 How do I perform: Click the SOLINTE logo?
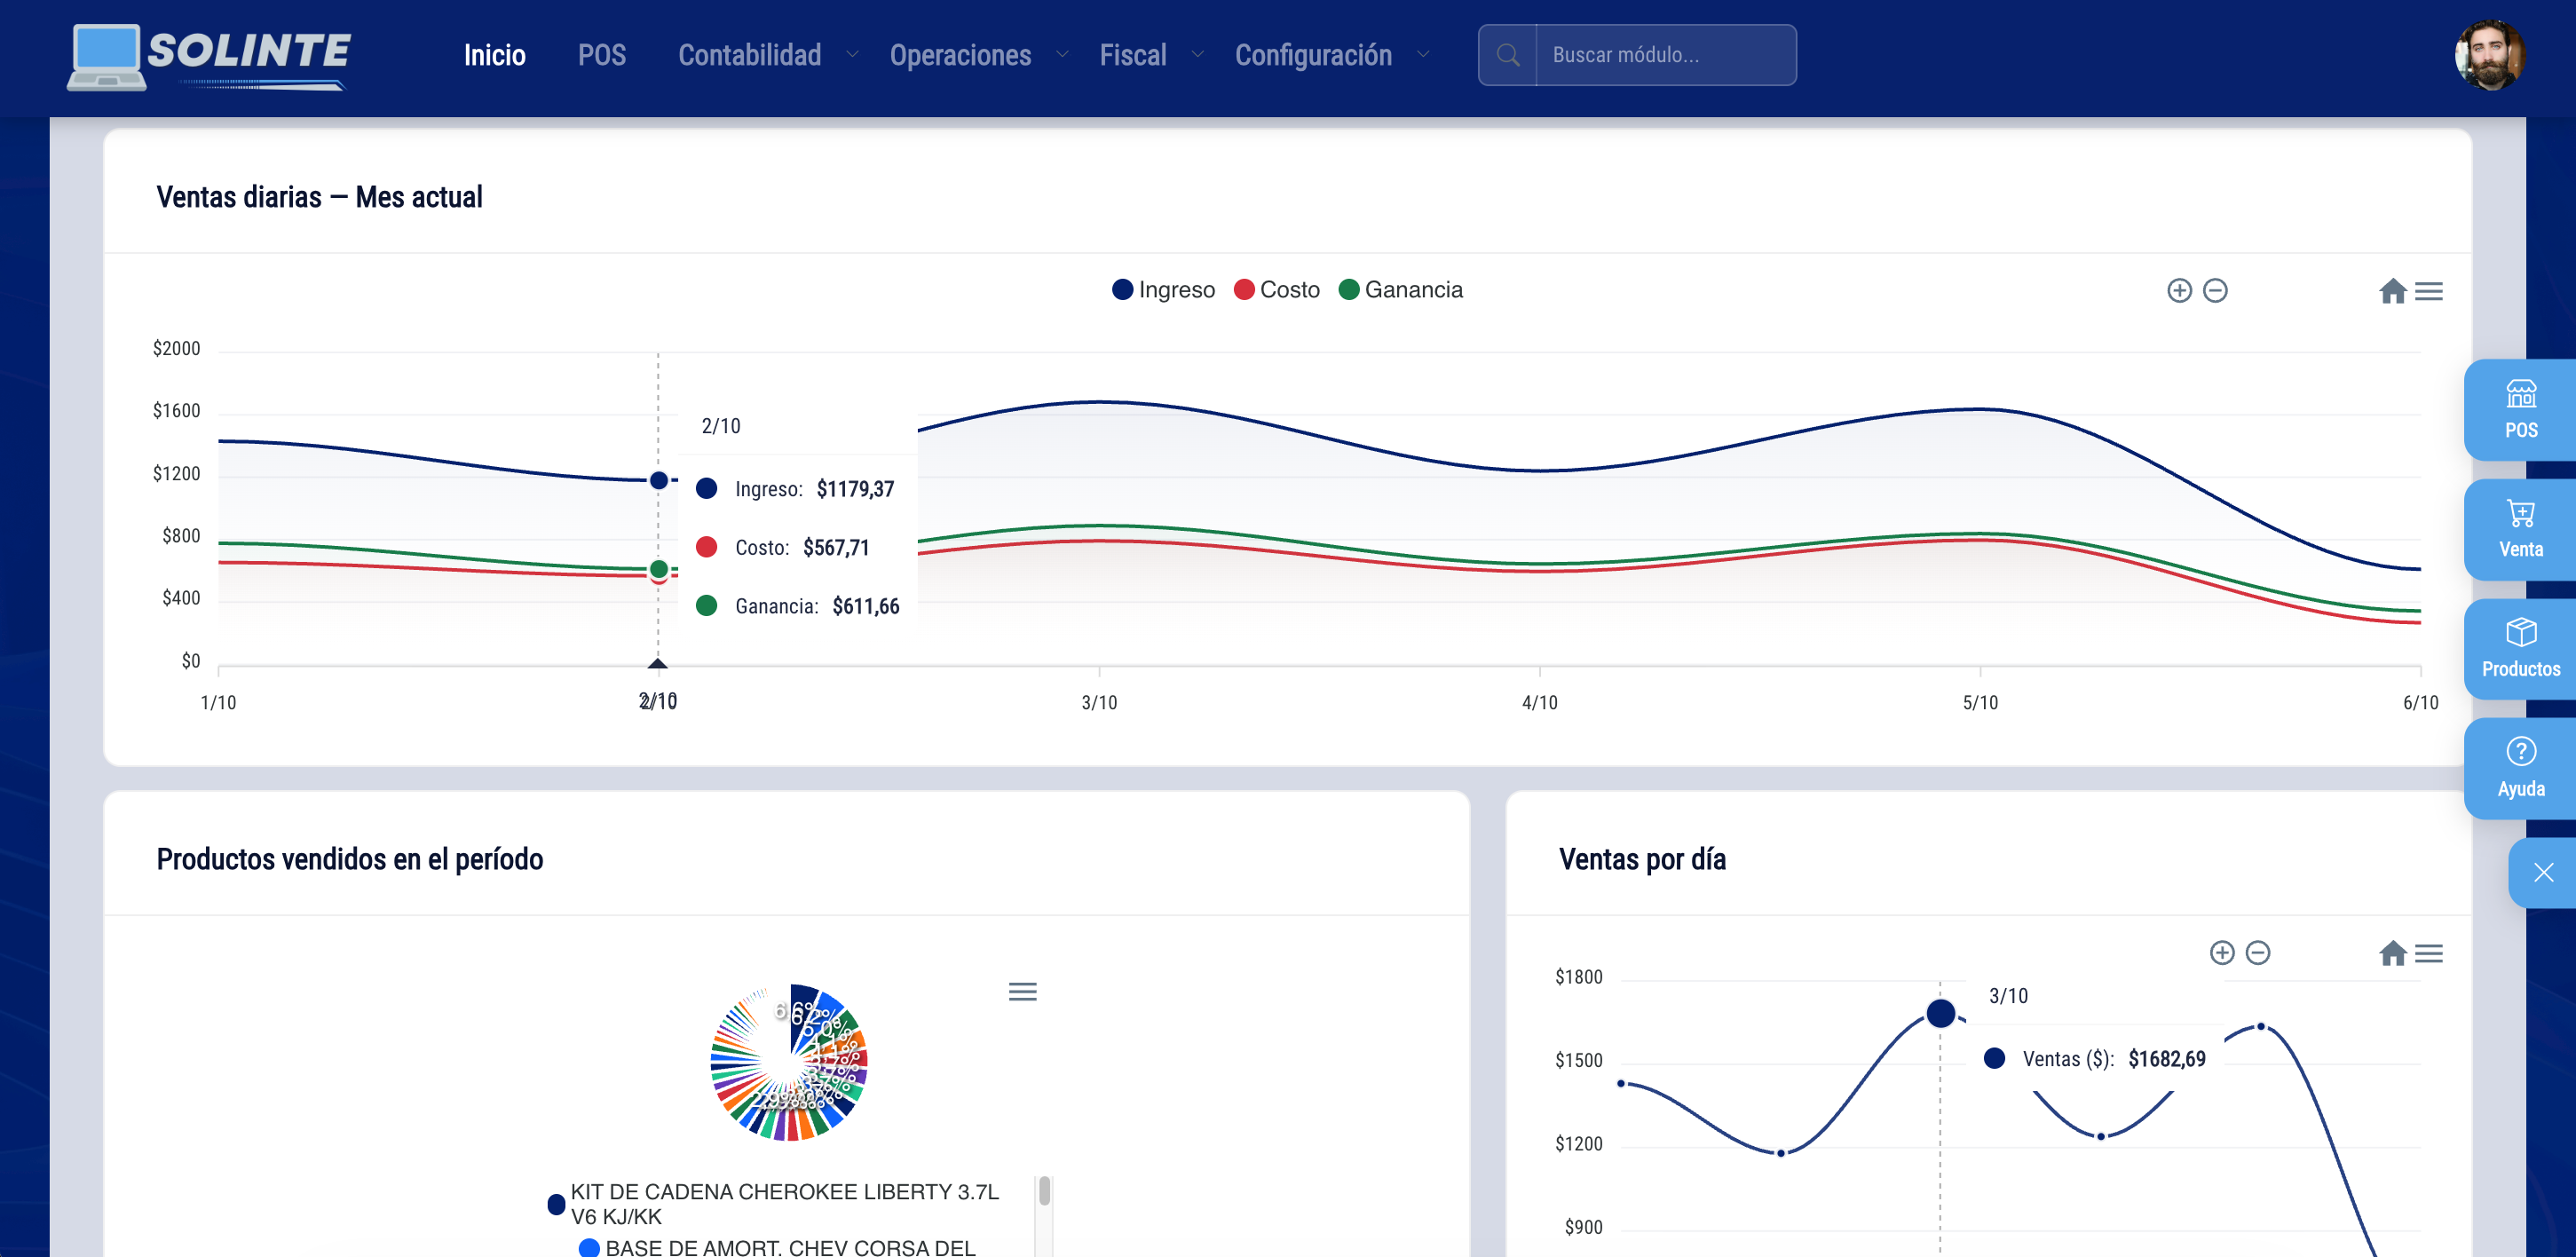click(209, 57)
